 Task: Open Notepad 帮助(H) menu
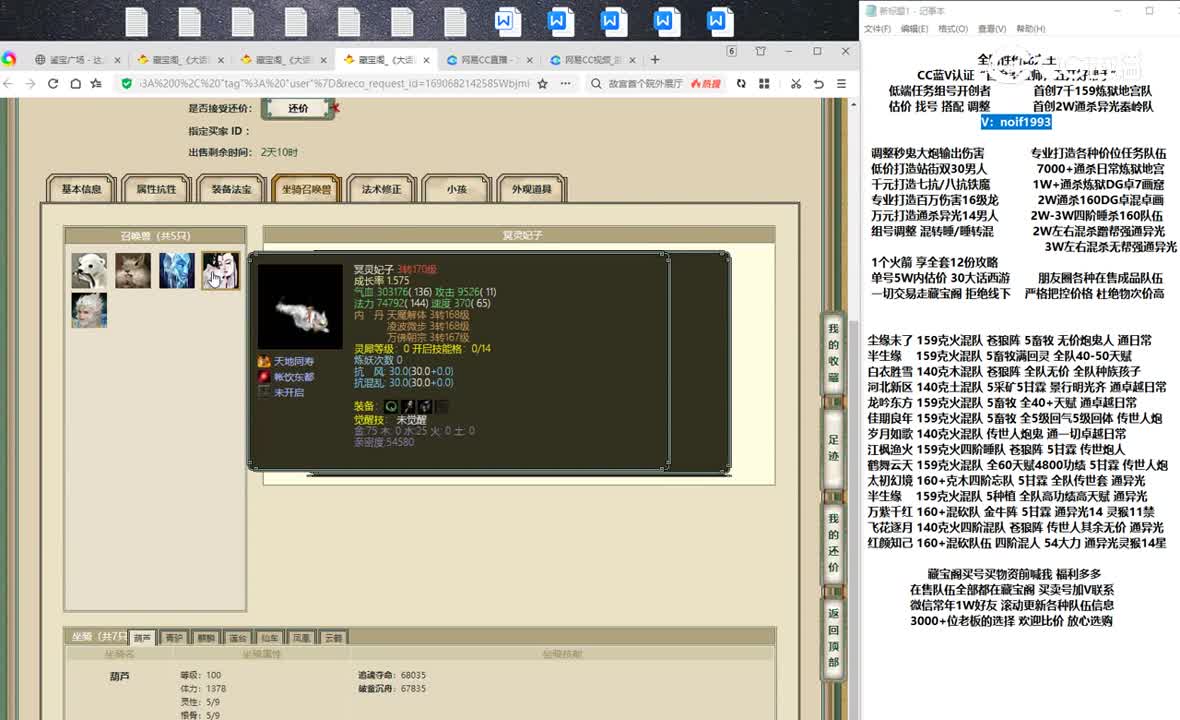coord(1031,29)
